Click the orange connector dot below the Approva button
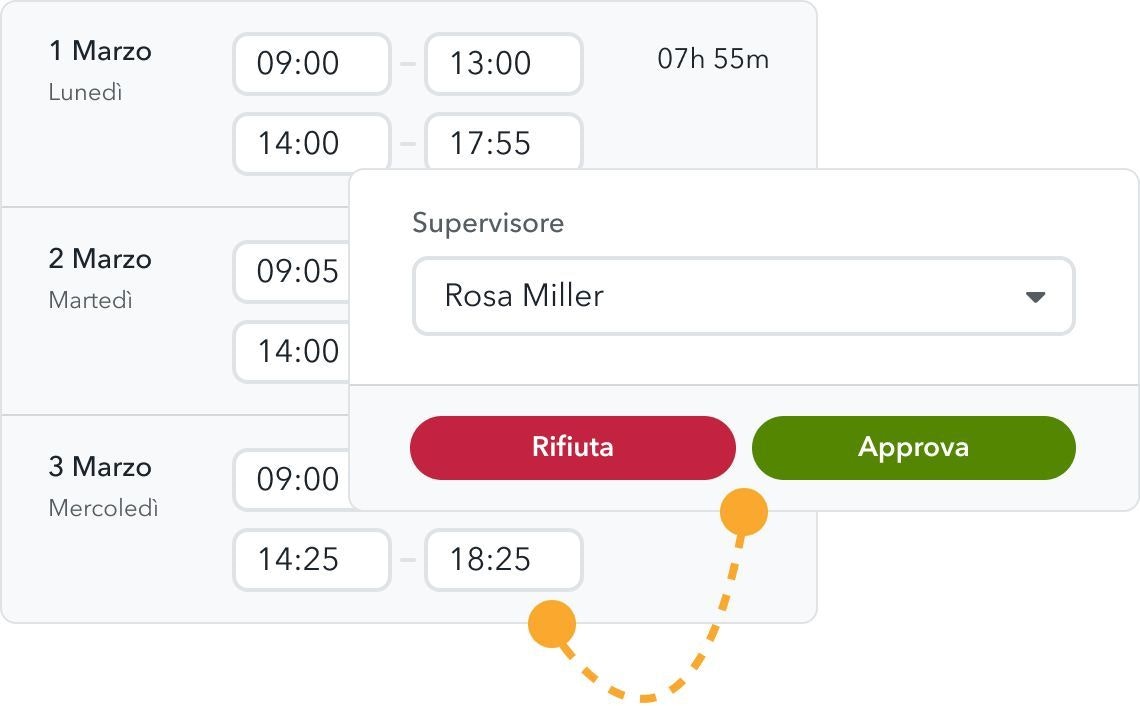Screen dimensions: 1140x706 (x=743, y=512)
